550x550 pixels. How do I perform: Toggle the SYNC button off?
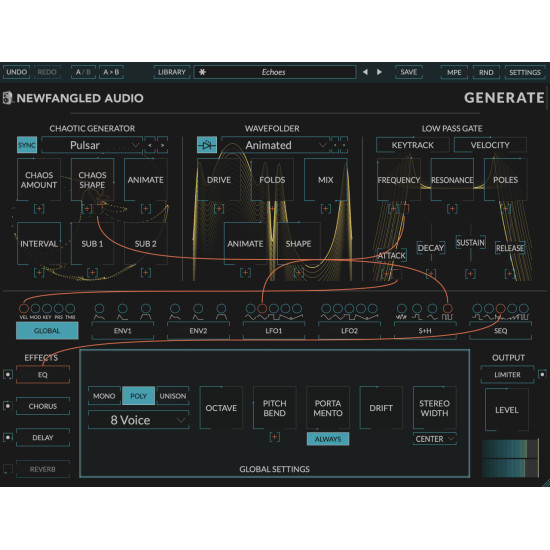click(27, 145)
